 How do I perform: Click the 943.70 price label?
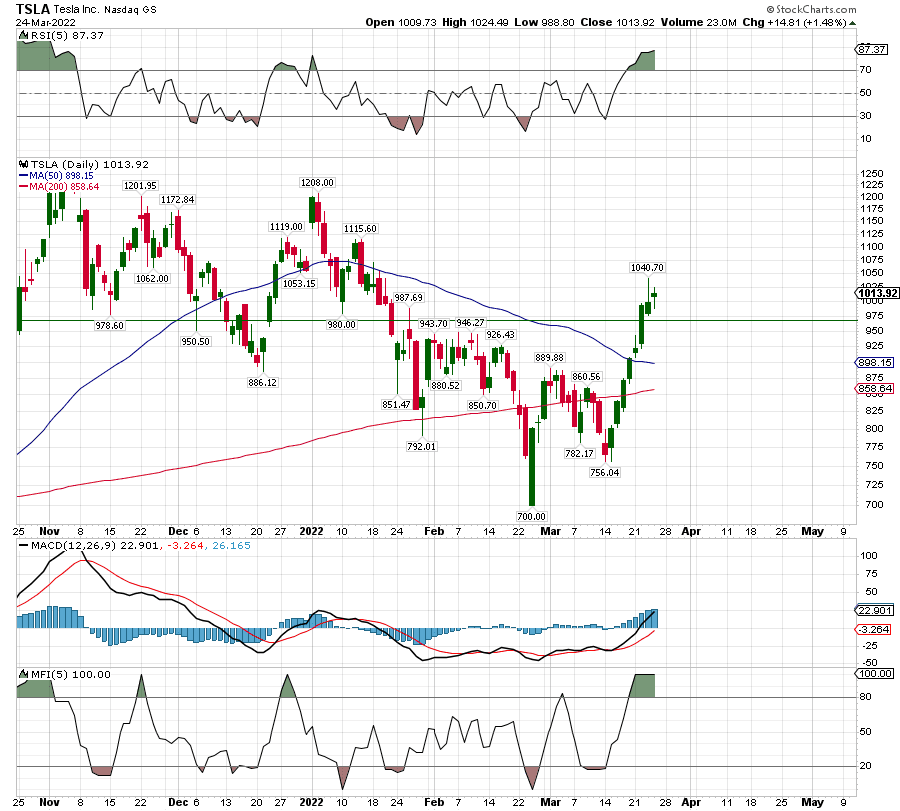coord(433,324)
